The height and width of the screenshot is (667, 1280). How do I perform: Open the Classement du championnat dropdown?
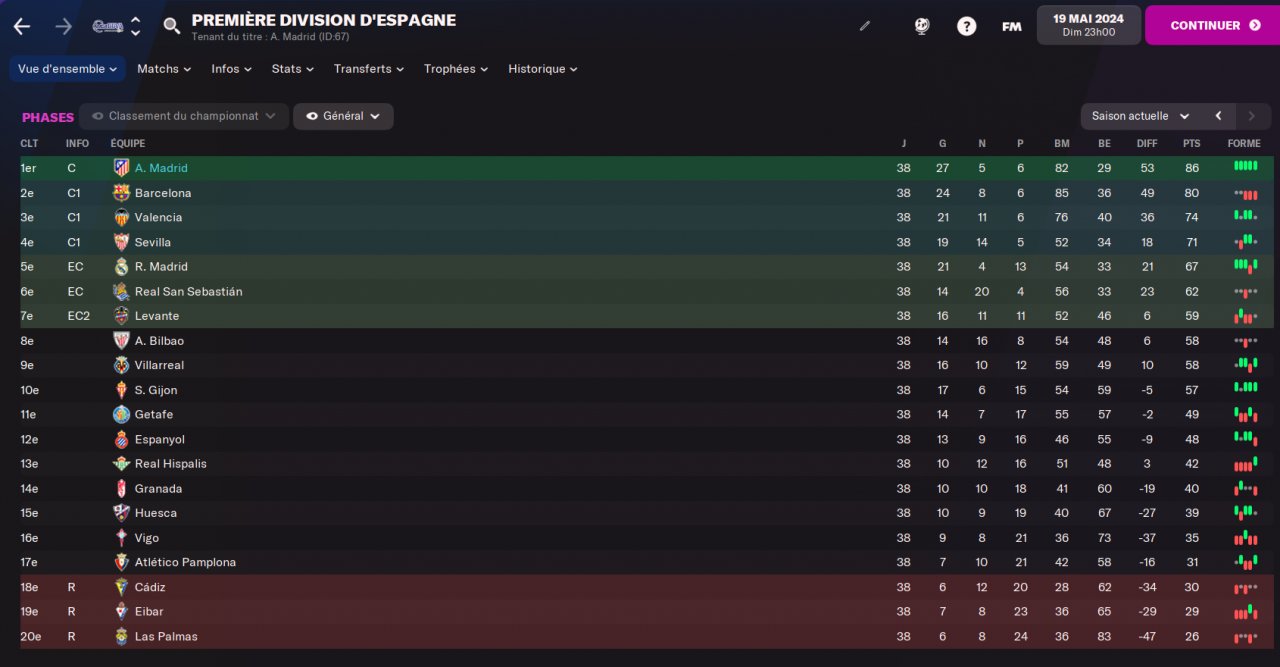click(x=184, y=116)
